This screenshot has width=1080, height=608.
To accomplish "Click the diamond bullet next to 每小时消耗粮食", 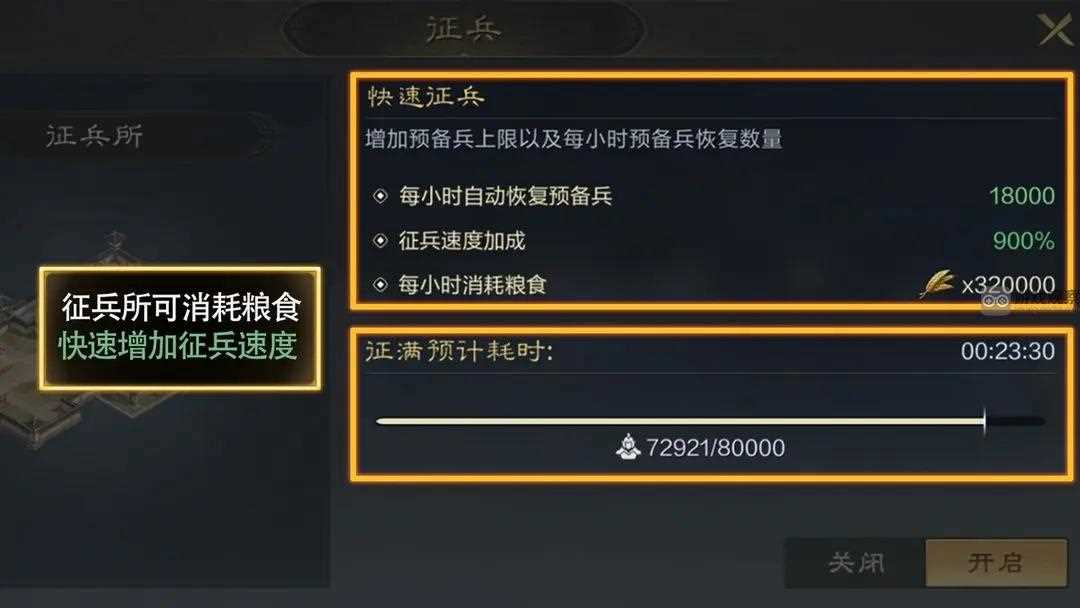I will coord(380,284).
